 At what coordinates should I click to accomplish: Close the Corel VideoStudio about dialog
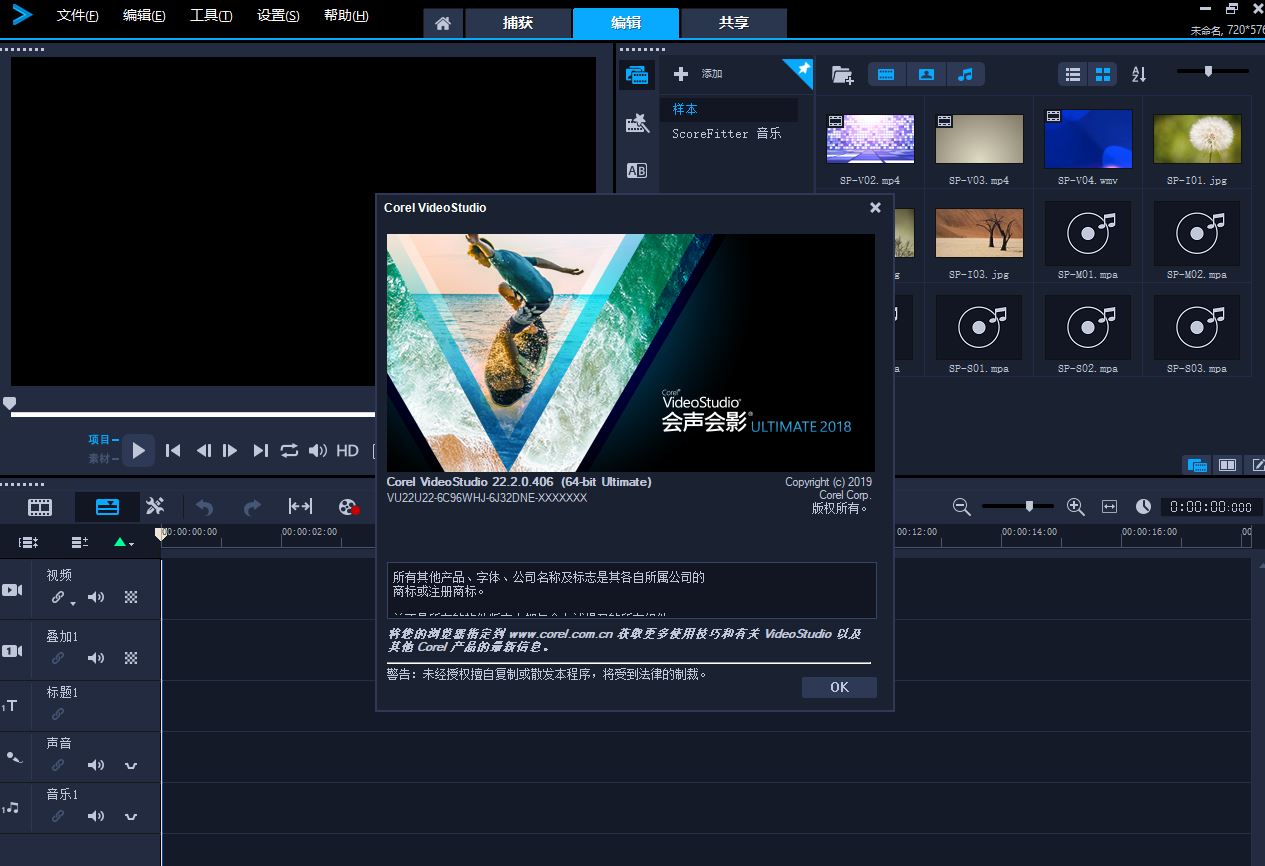[x=875, y=208]
